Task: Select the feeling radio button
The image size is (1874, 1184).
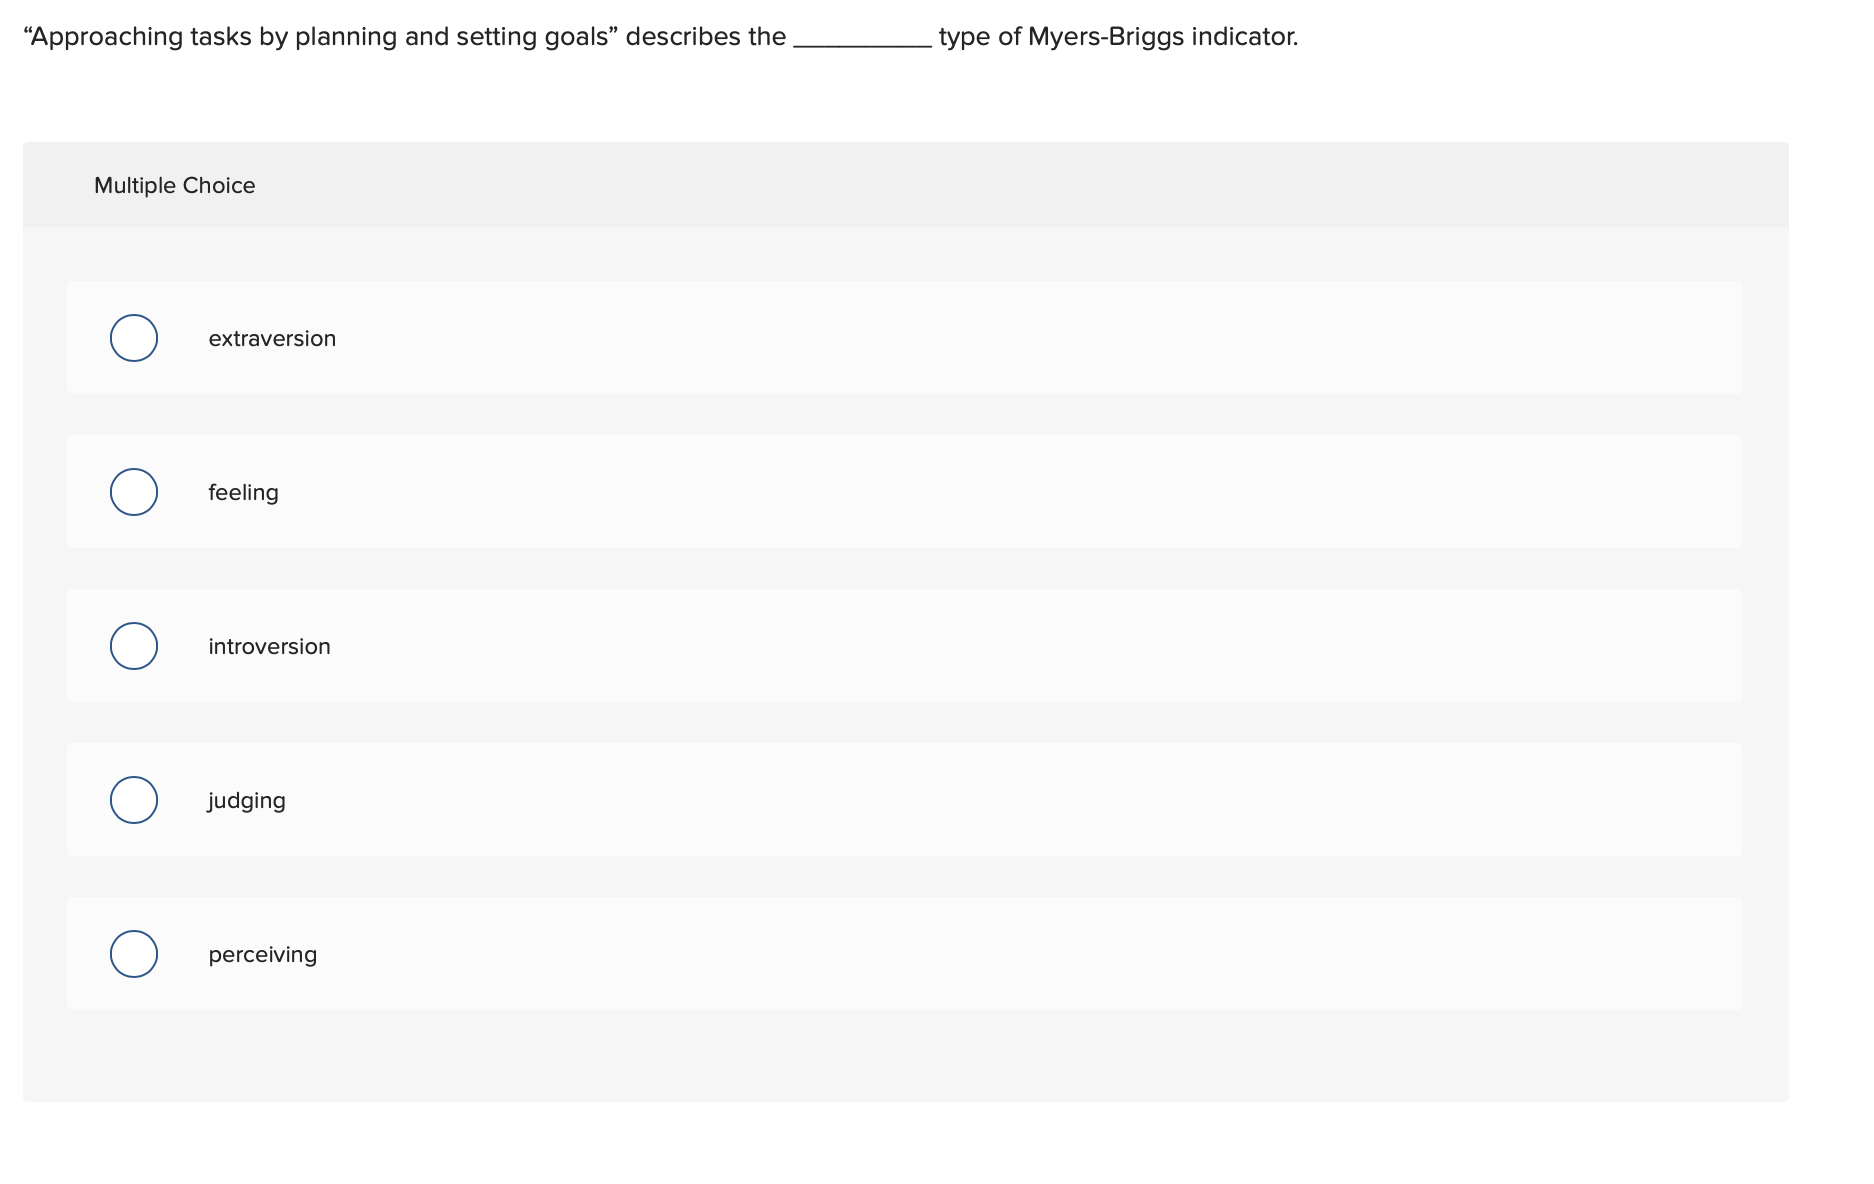Action: pos(133,492)
